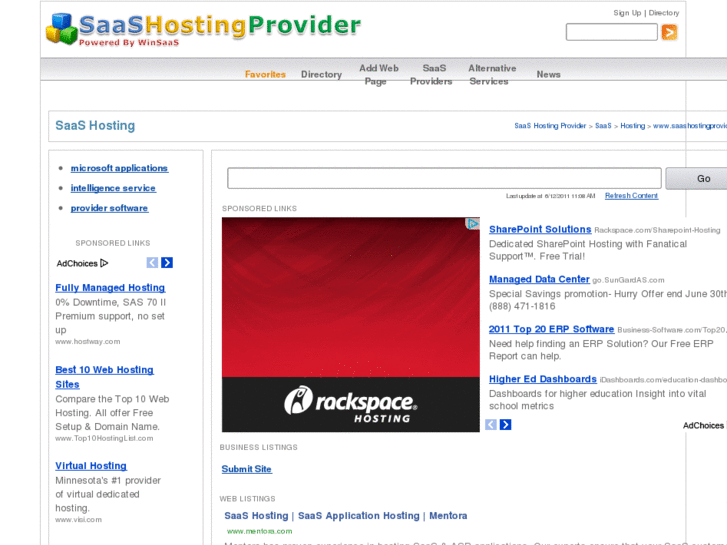
Task: Open the microsoft applications link
Action: [119, 168]
